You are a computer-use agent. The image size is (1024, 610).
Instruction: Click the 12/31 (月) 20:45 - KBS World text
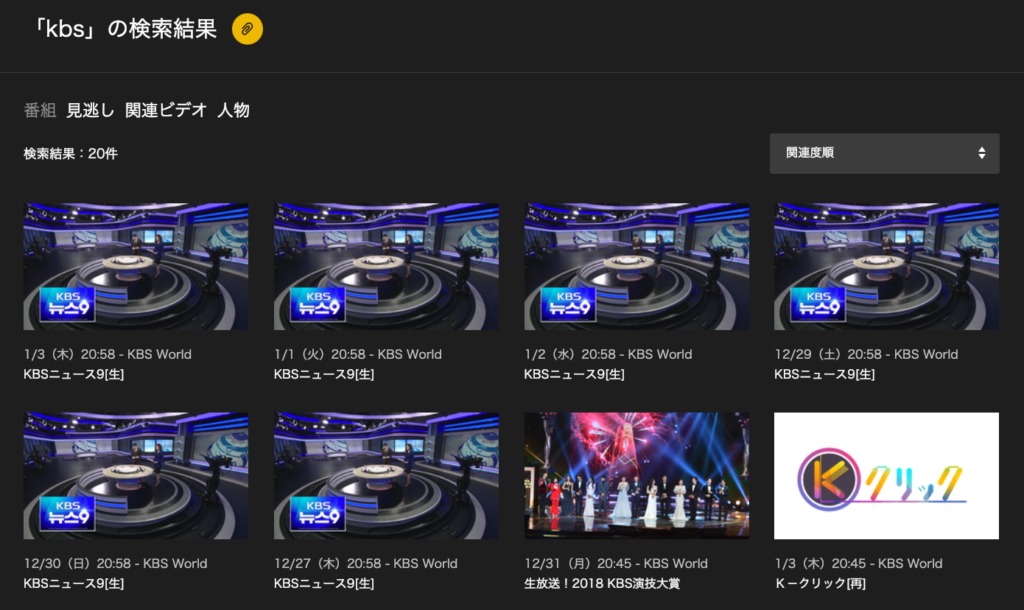point(616,563)
